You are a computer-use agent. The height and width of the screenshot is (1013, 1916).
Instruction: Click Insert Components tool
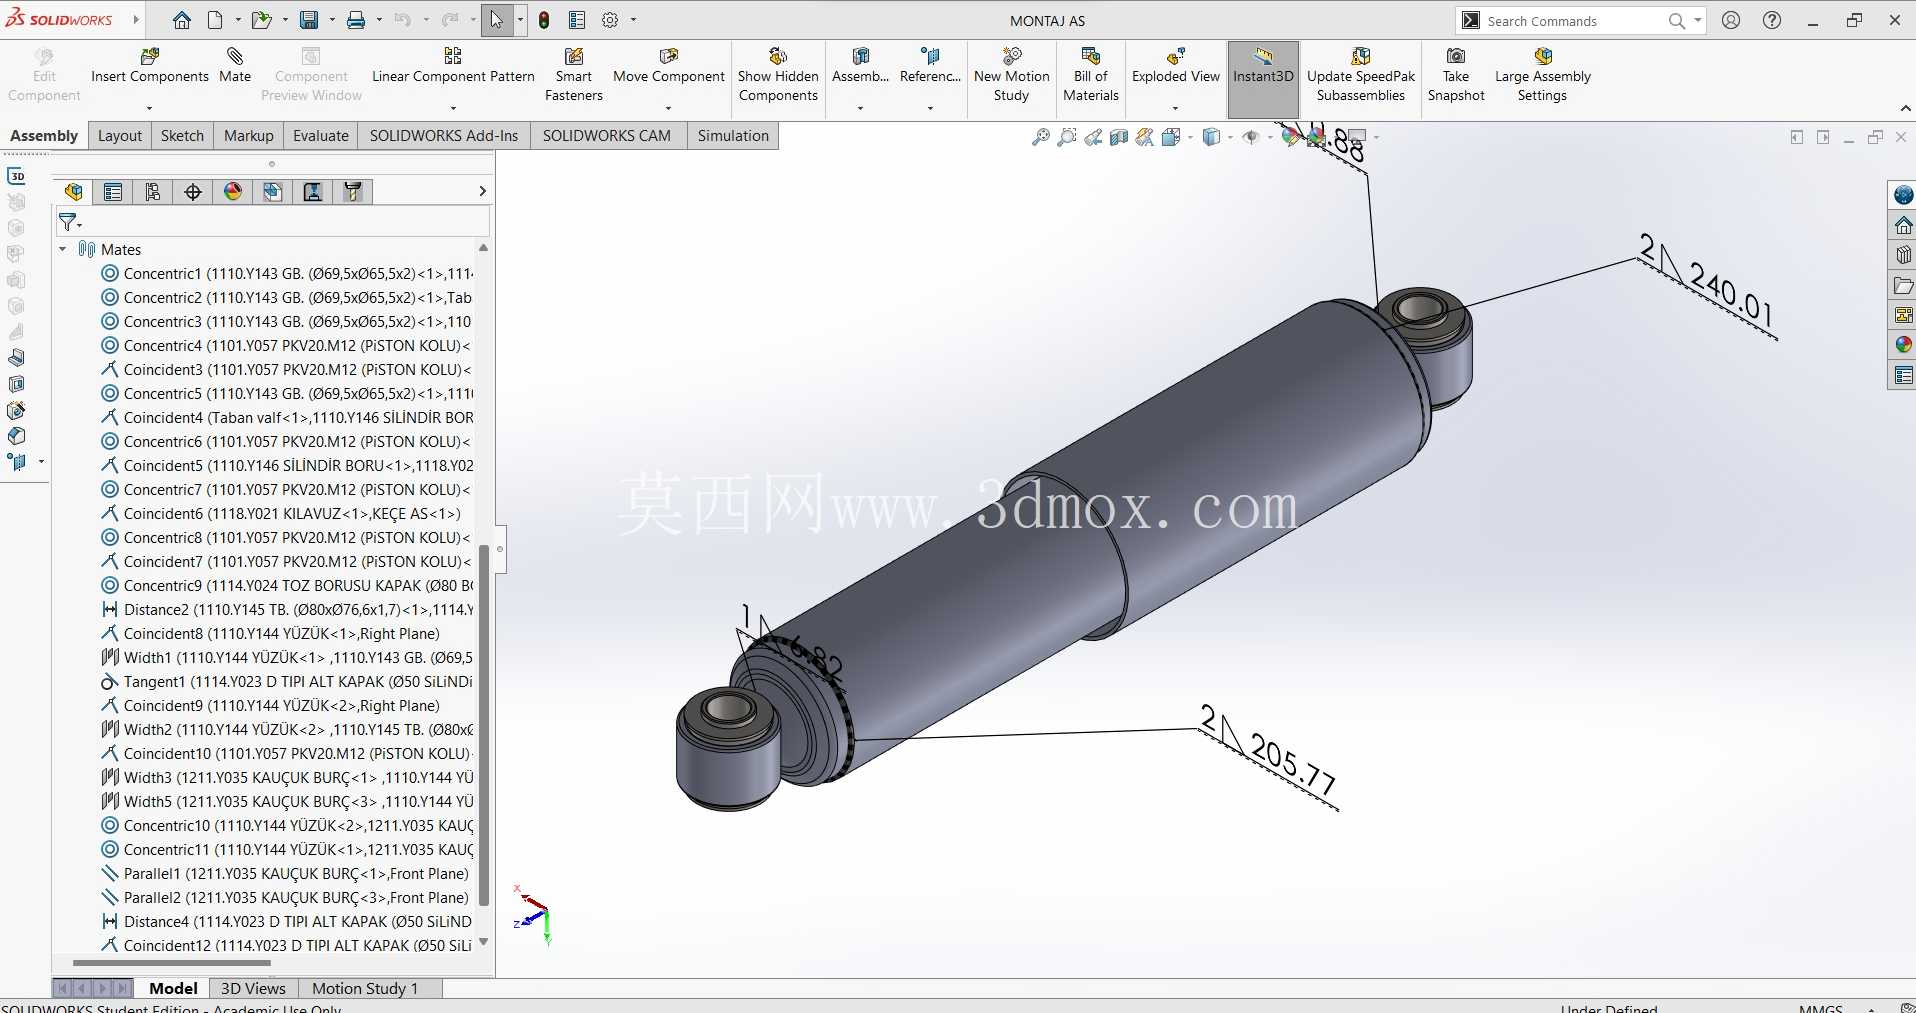coord(150,66)
